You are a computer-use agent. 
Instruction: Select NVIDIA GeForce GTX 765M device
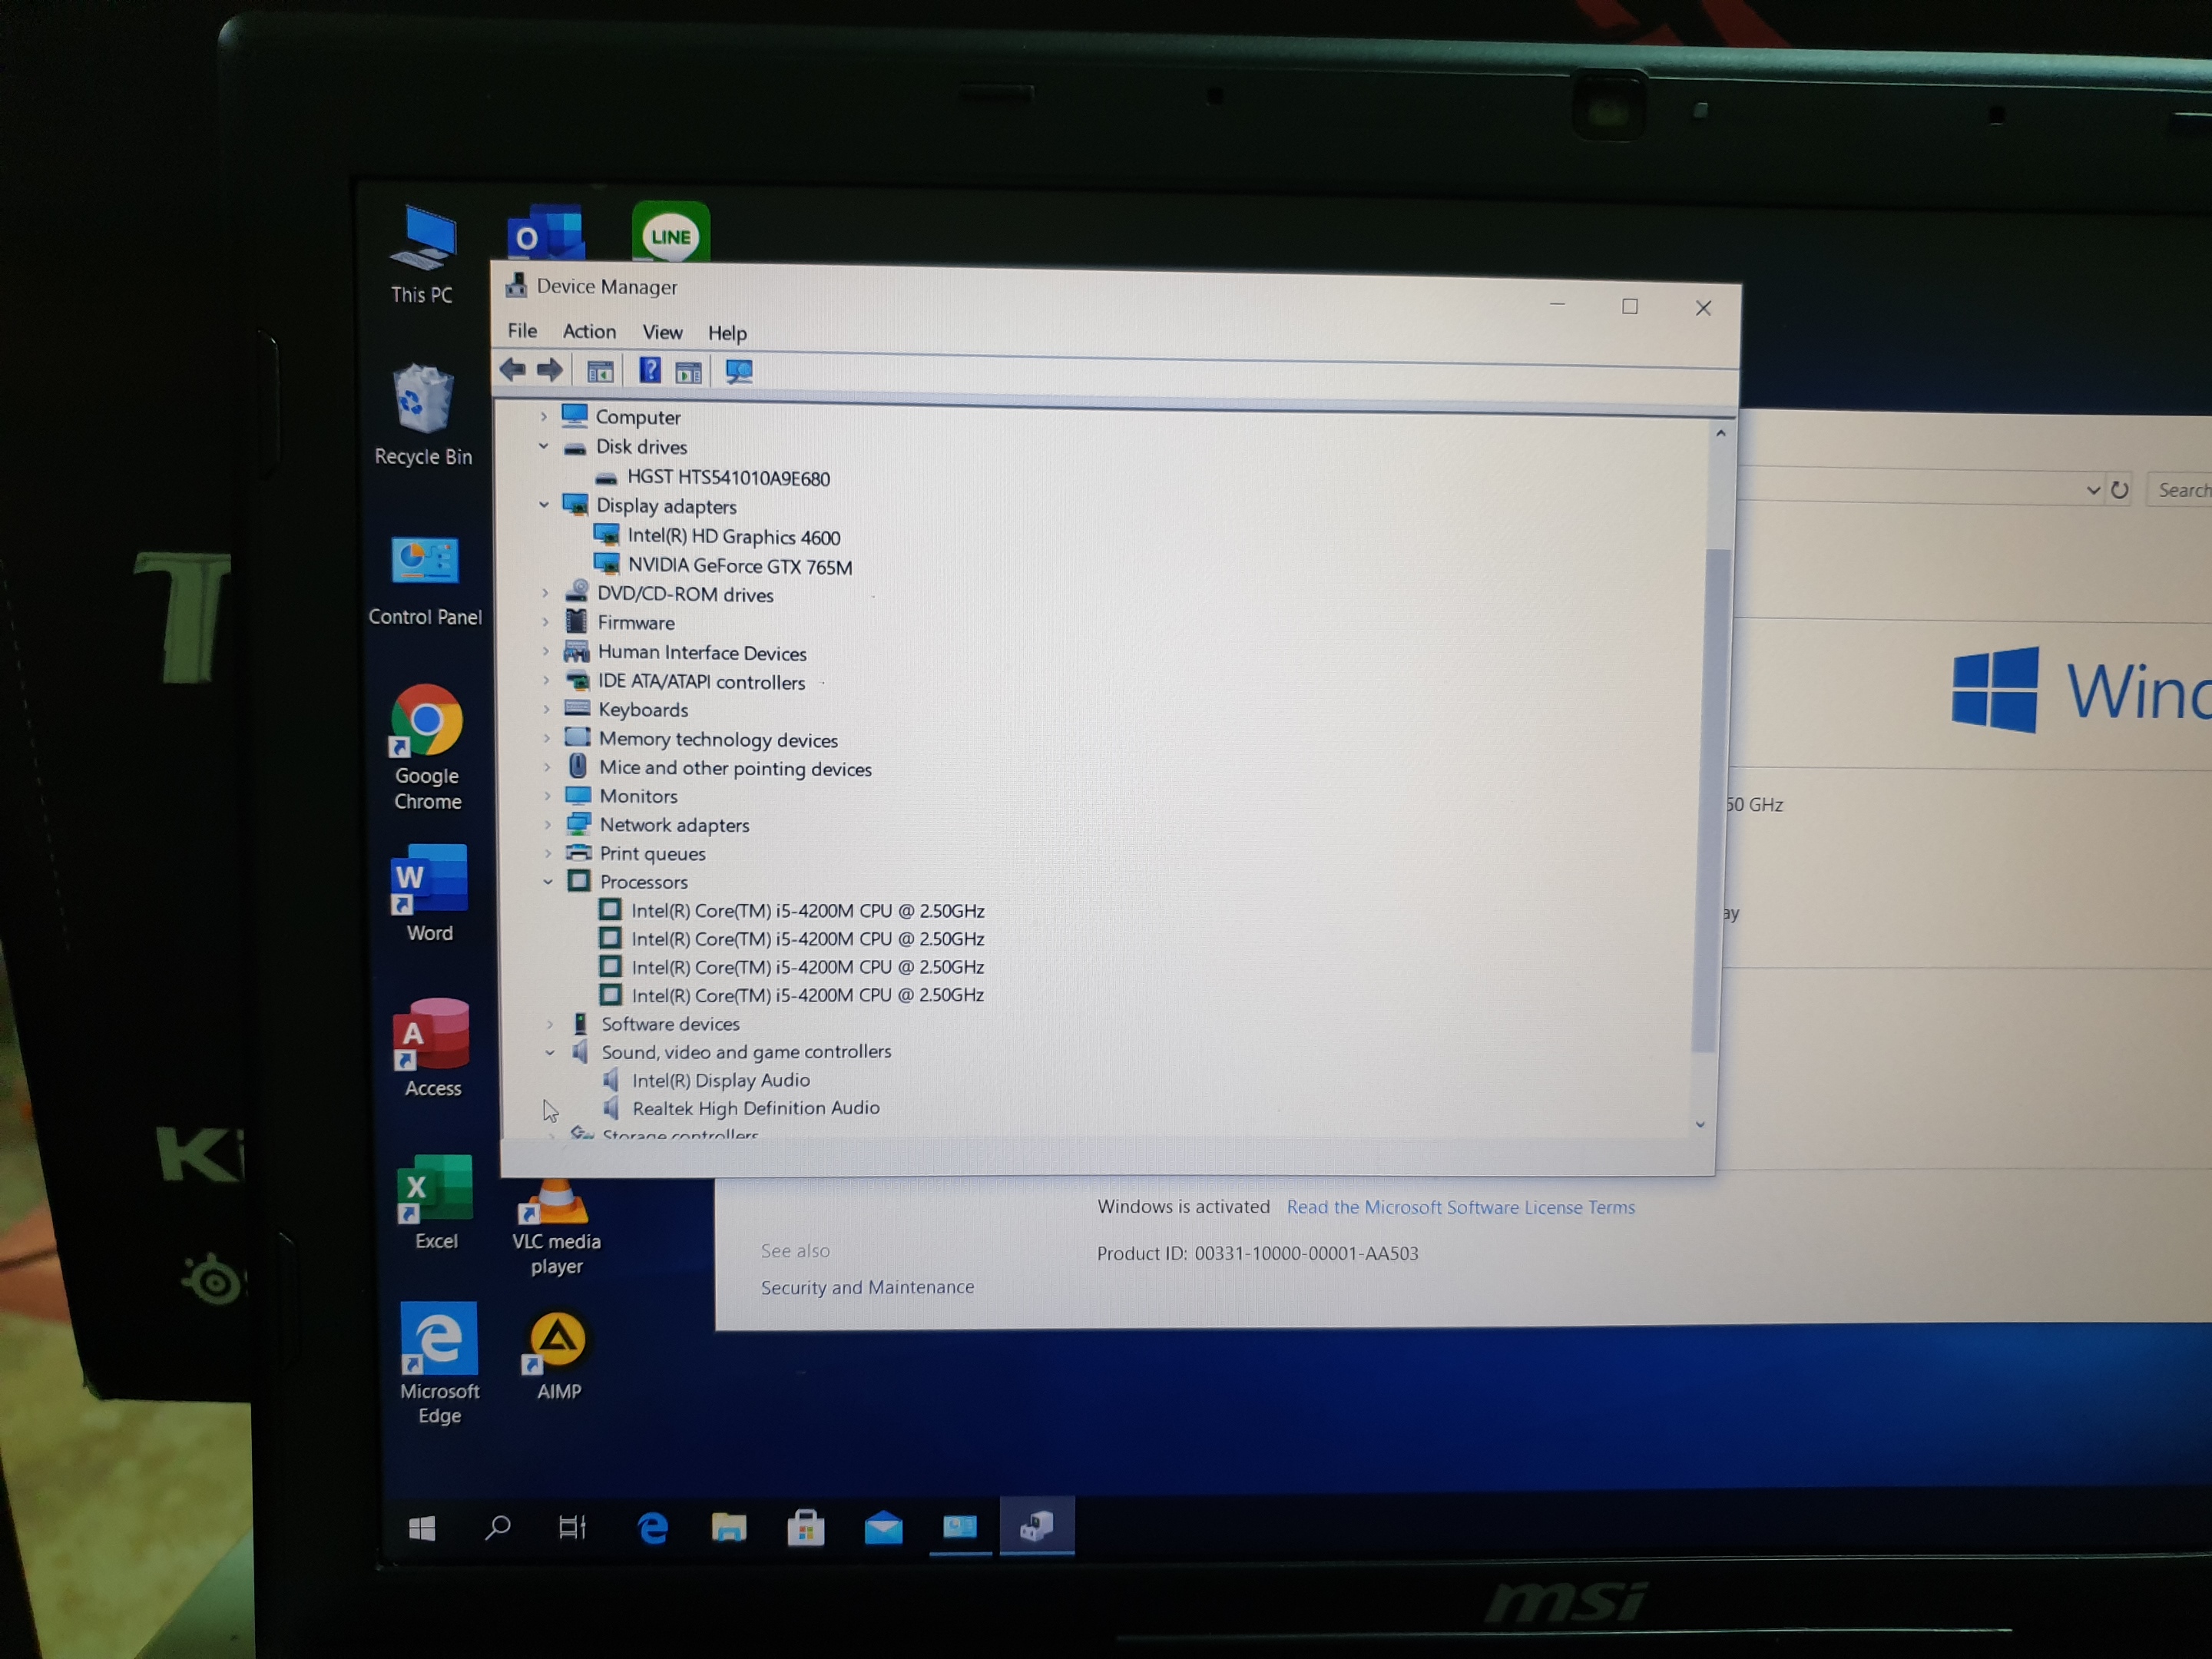coord(740,566)
